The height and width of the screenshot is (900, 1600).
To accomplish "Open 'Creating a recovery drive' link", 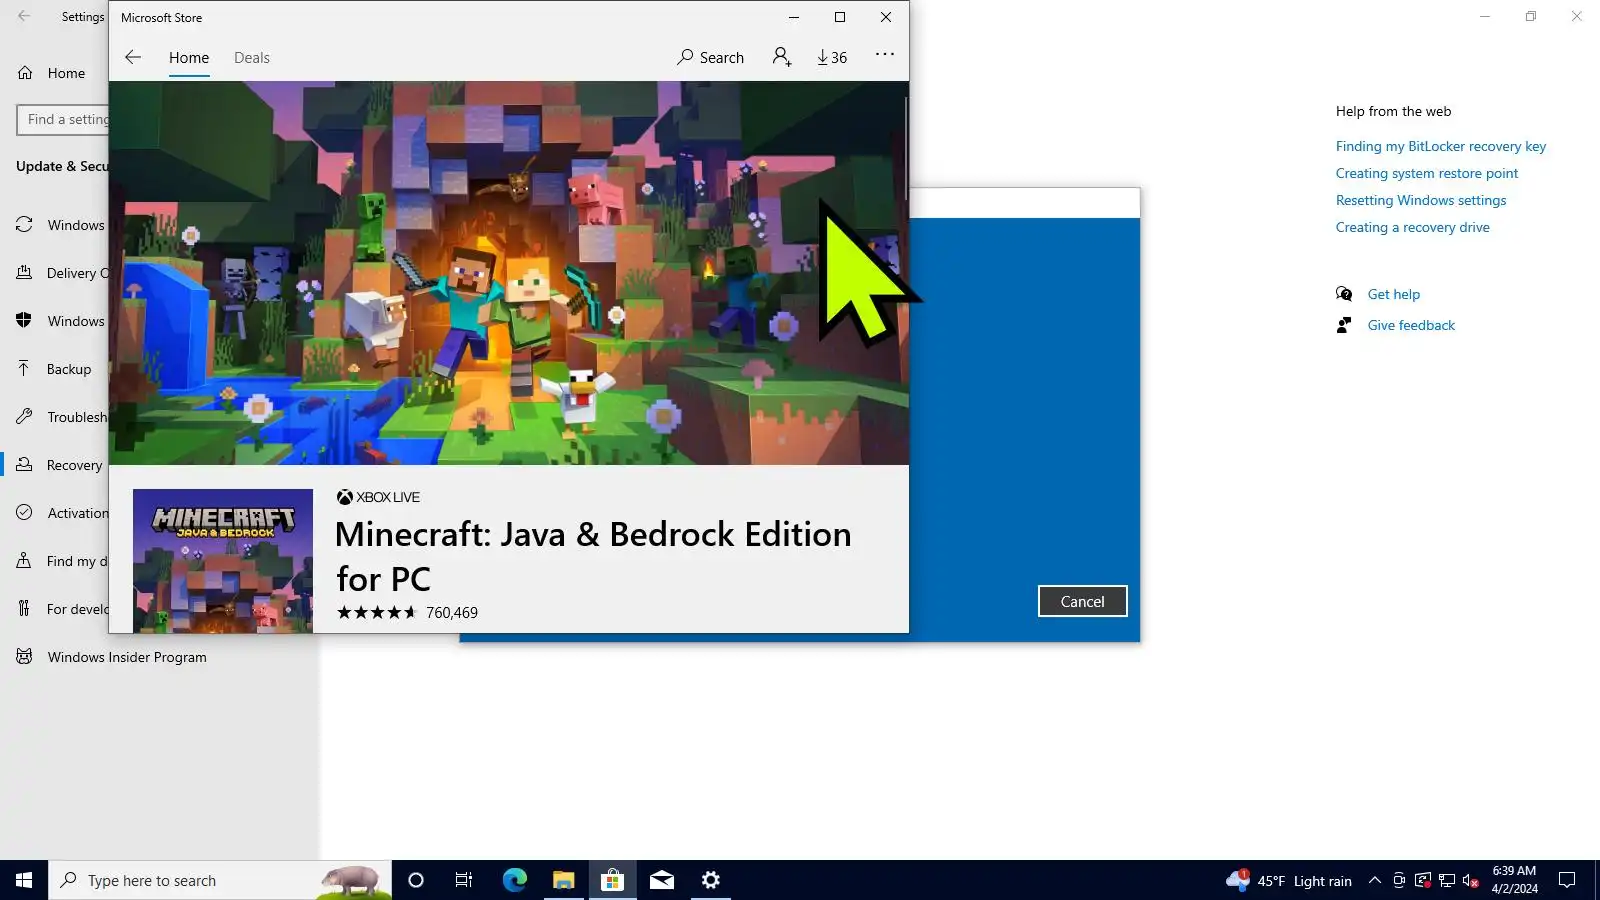I will tap(1413, 227).
